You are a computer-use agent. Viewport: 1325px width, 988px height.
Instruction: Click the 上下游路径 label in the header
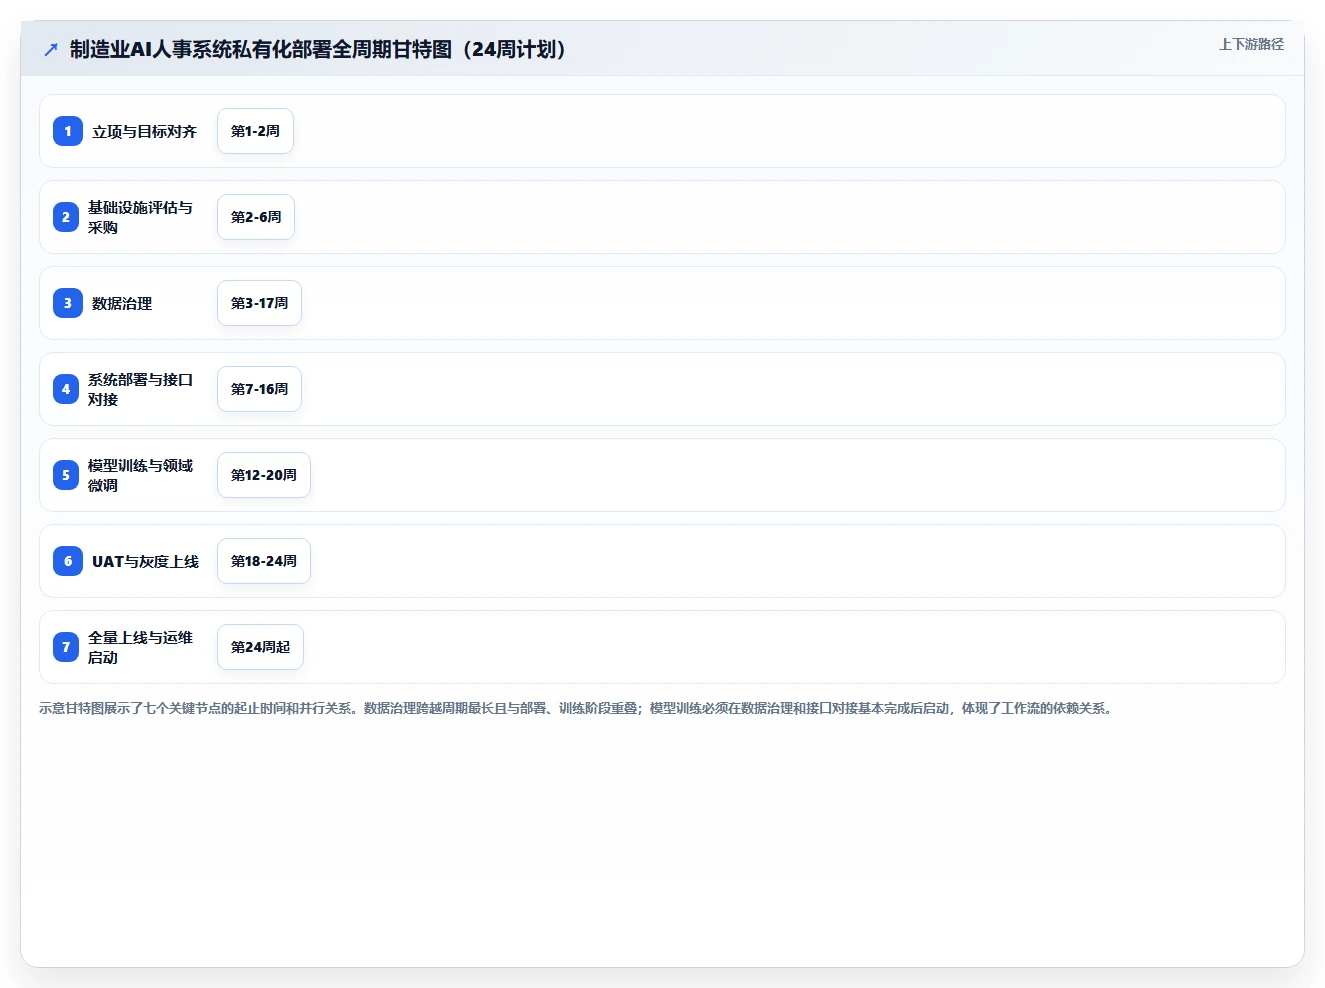(1251, 44)
